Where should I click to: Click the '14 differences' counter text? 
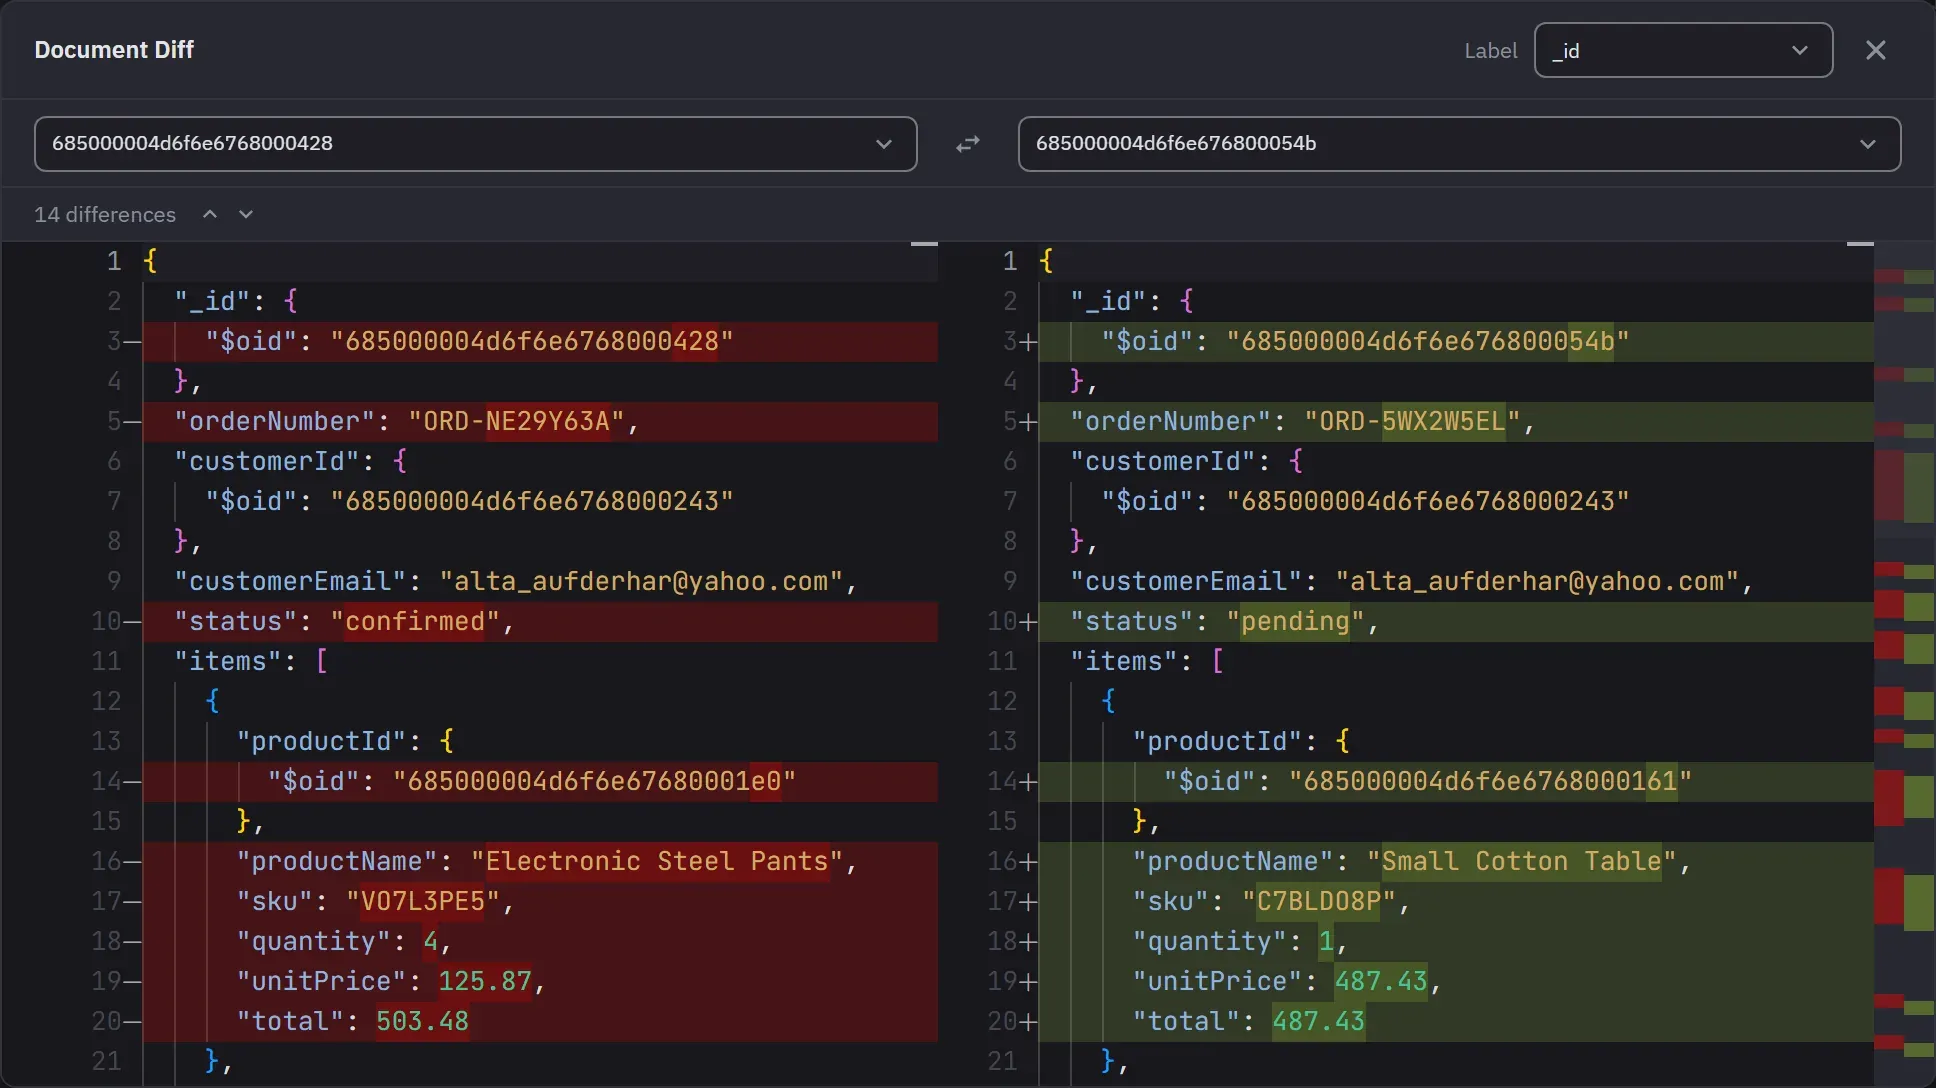coord(105,214)
